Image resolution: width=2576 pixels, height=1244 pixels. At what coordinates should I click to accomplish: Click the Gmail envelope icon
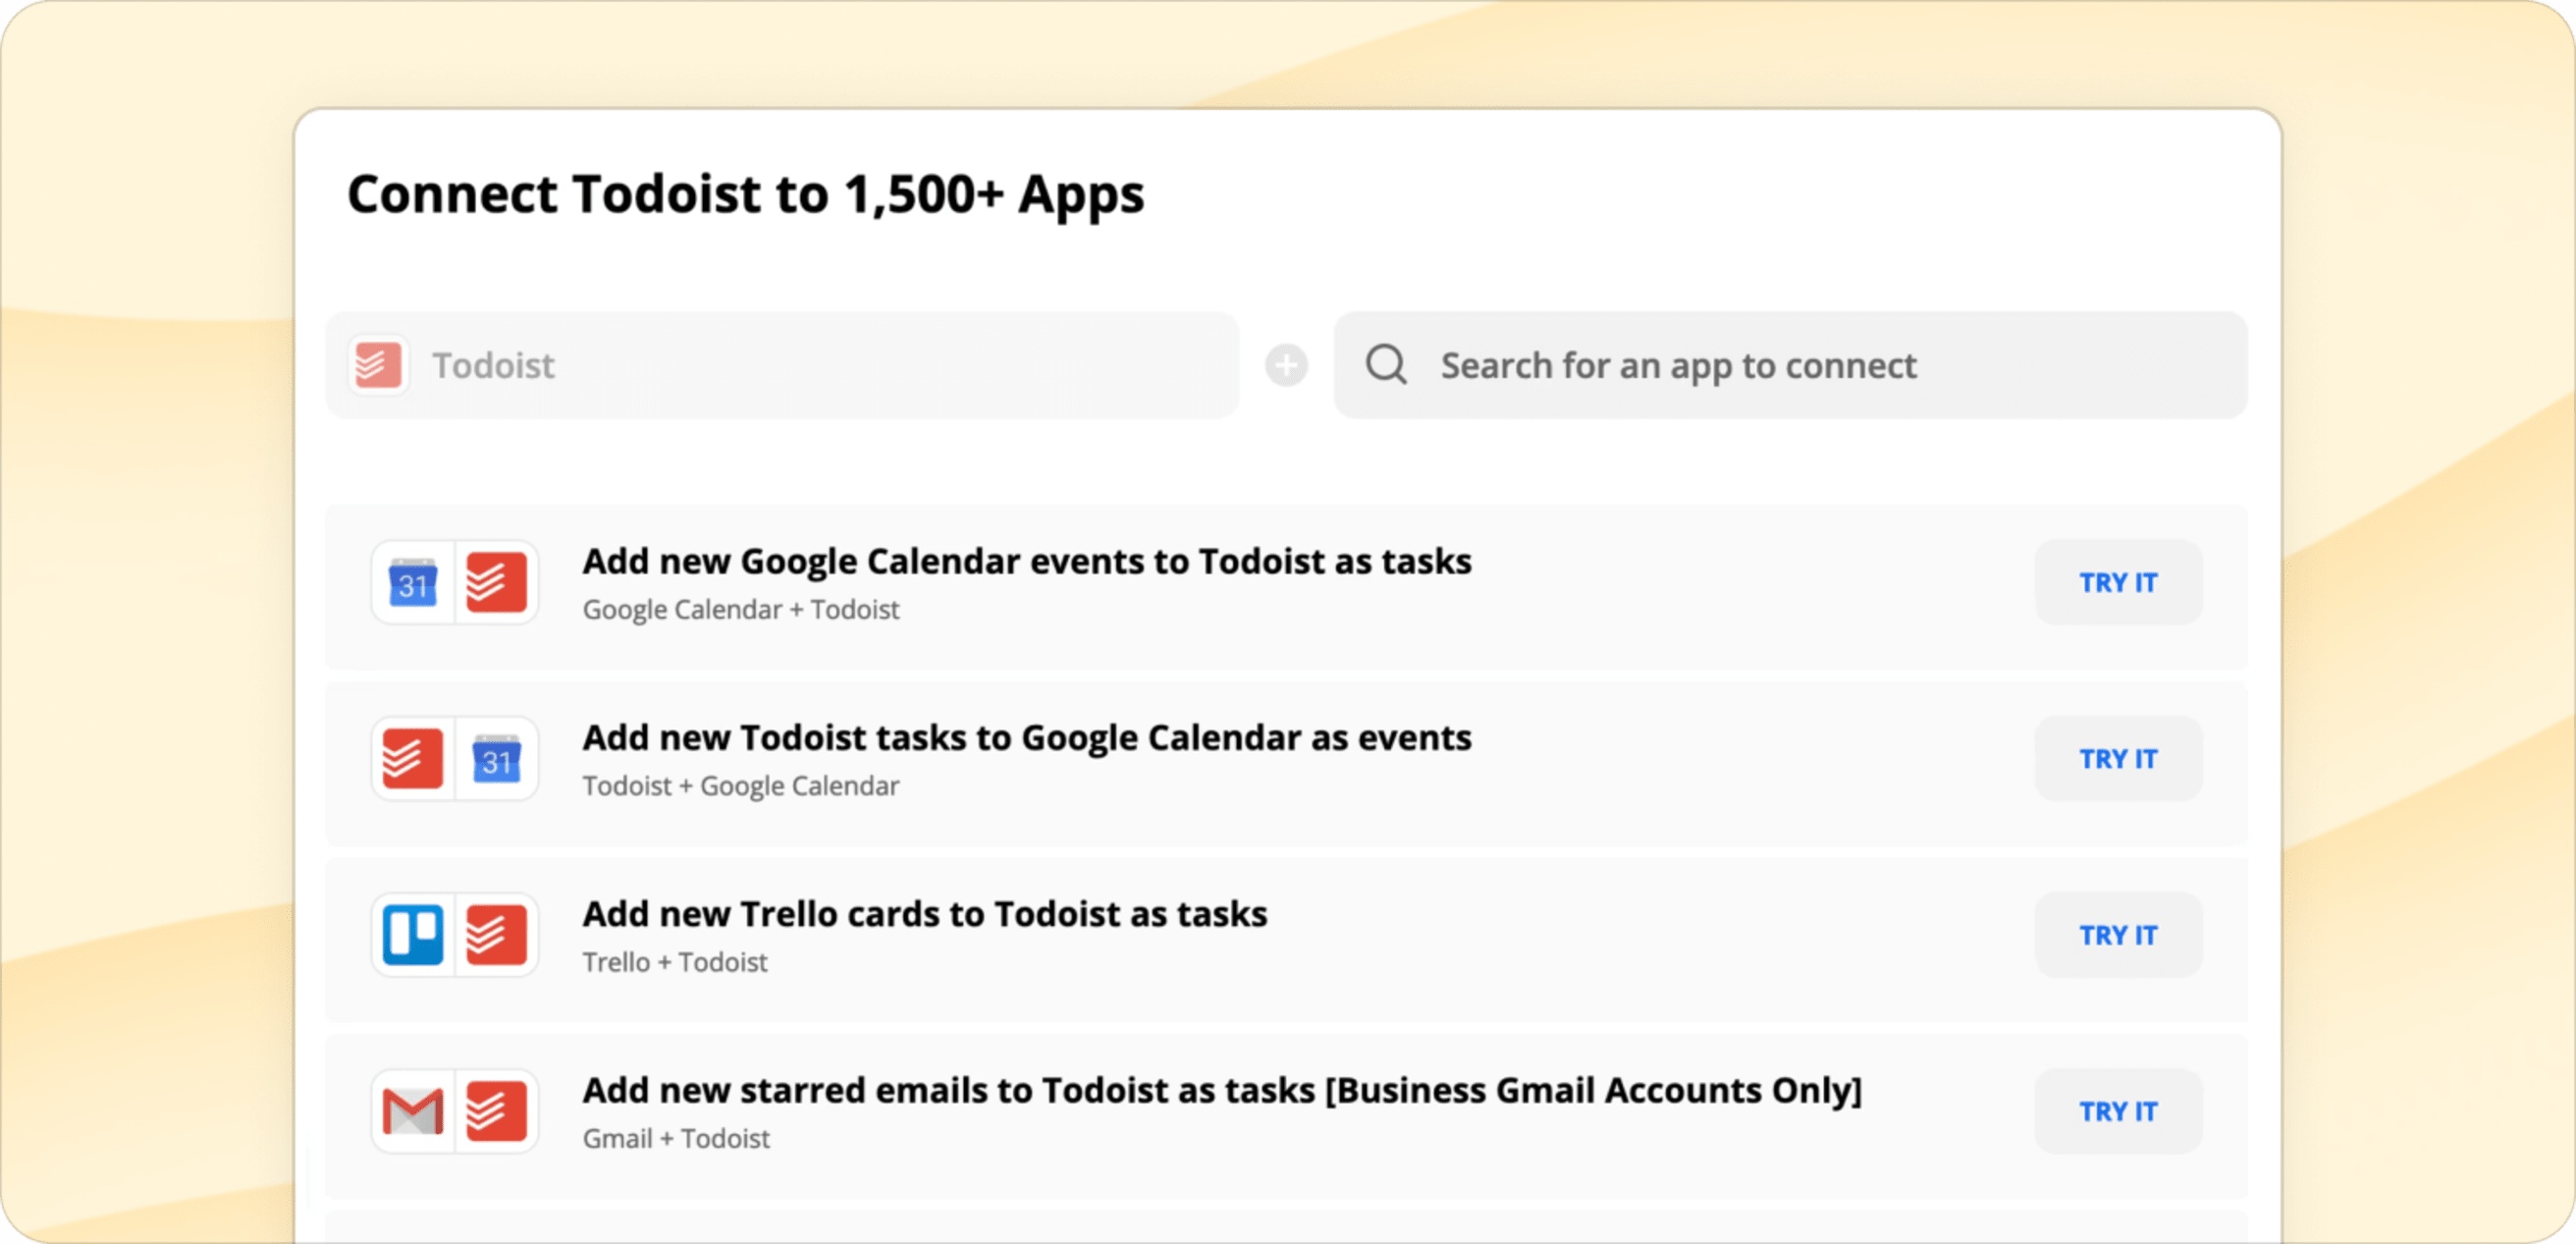(x=413, y=1111)
